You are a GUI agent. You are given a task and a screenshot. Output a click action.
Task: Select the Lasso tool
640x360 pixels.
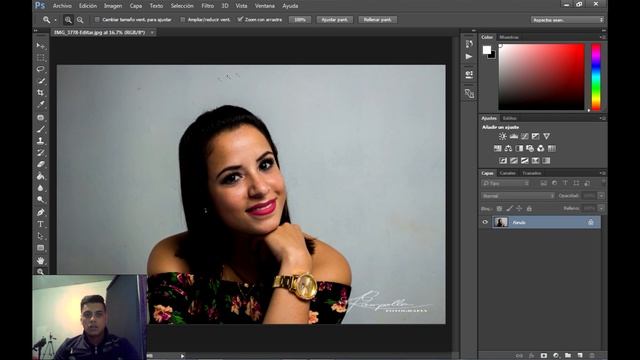[40, 69]
